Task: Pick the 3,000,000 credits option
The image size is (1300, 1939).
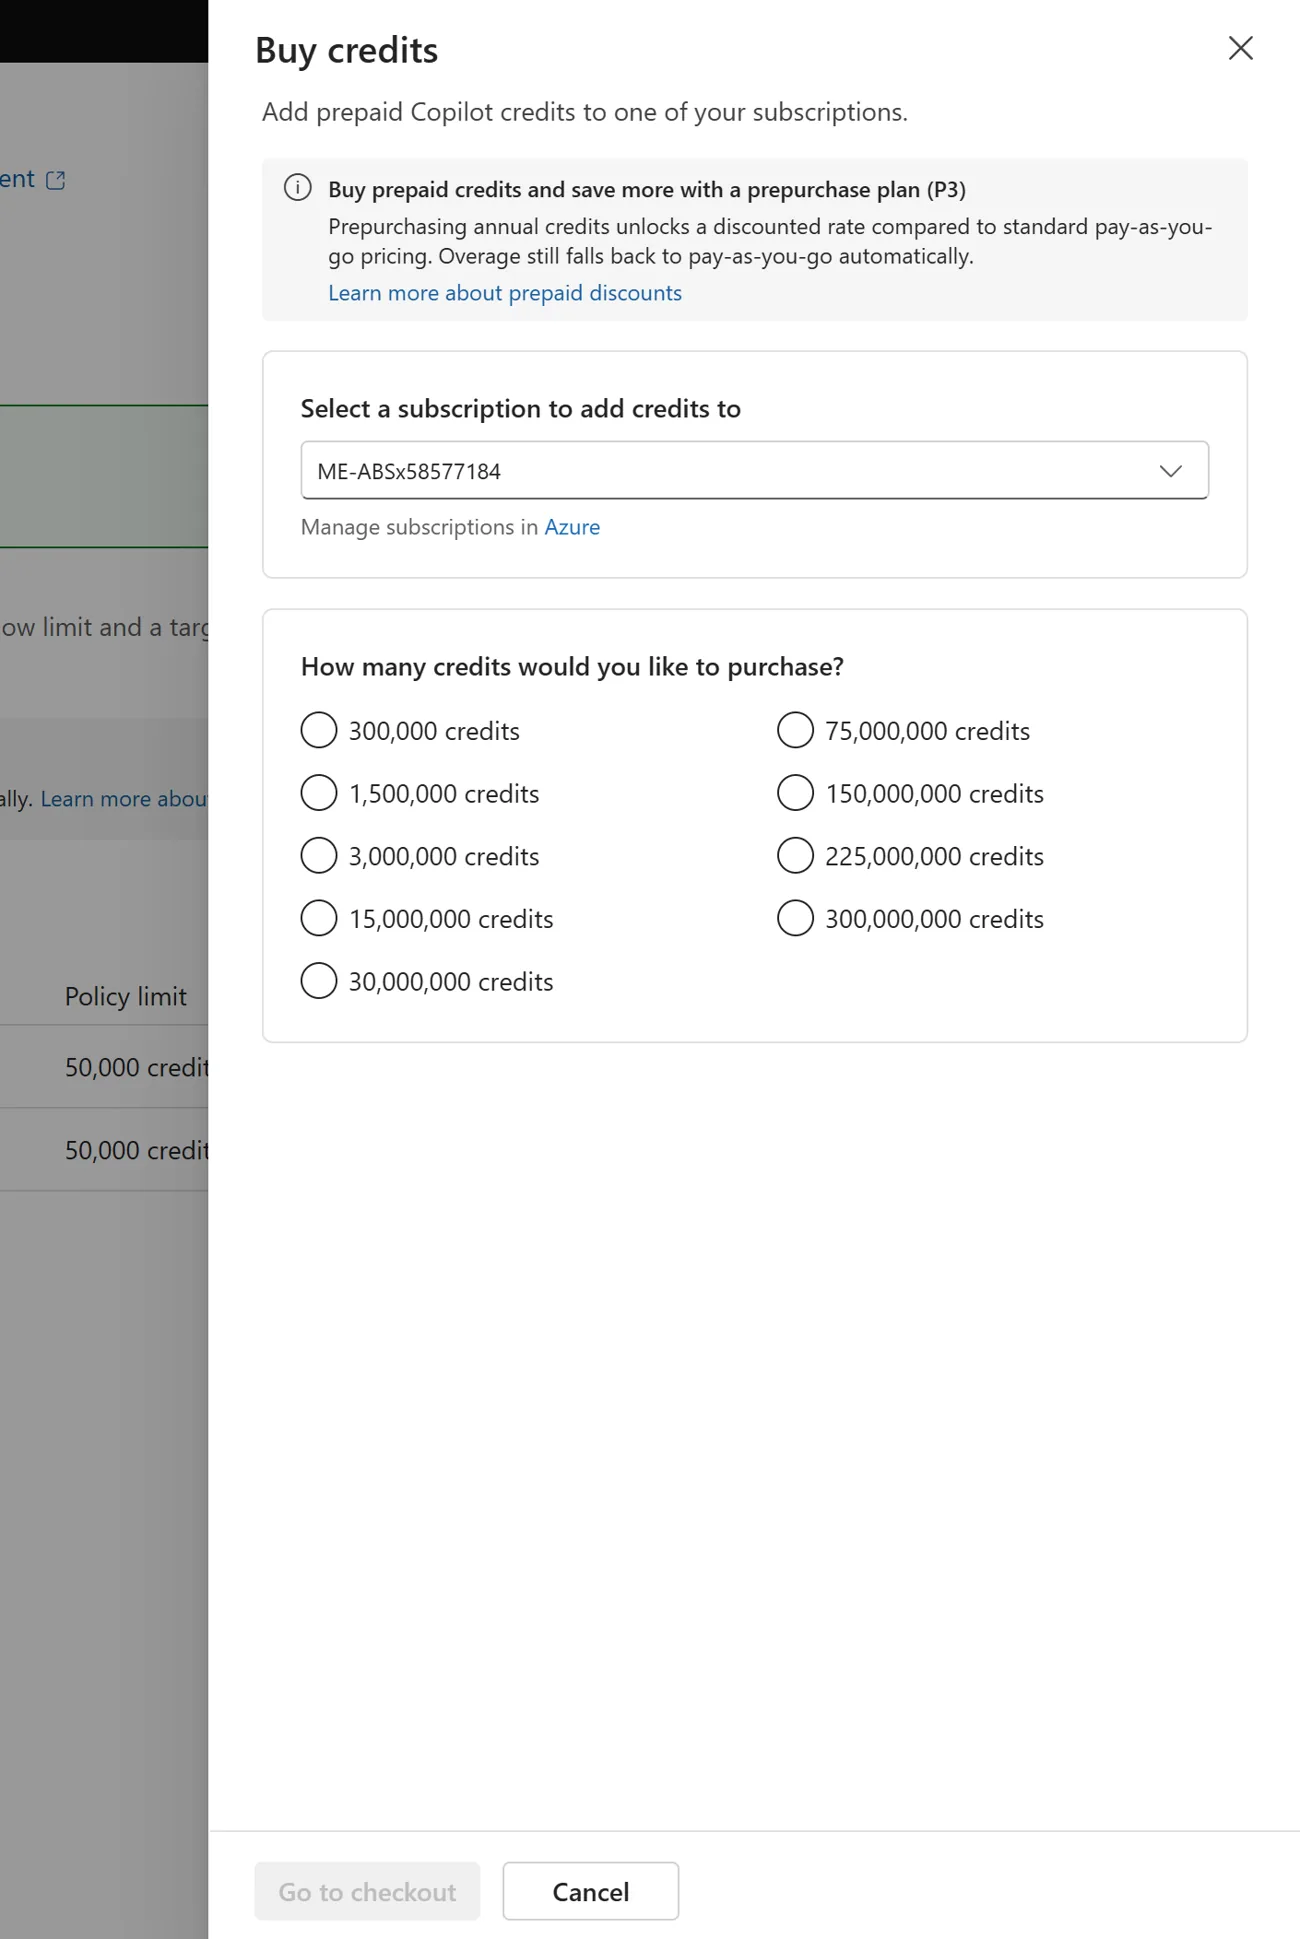Action: (x=319, y=856)
